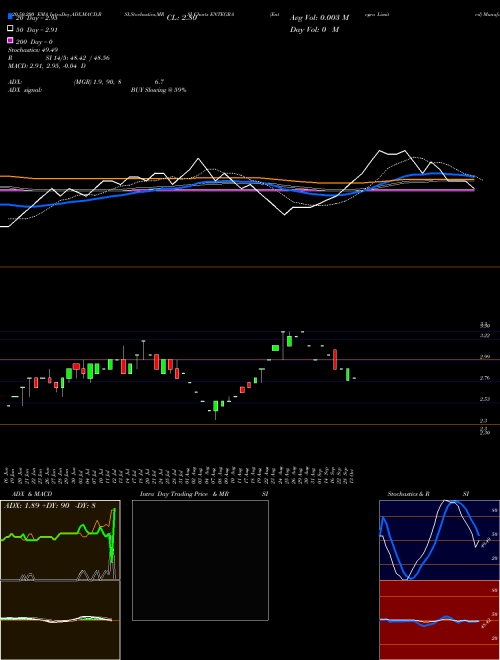Click the blue Stochastics oscillator chart
This screenshot has height=660, width=500.
439,540
